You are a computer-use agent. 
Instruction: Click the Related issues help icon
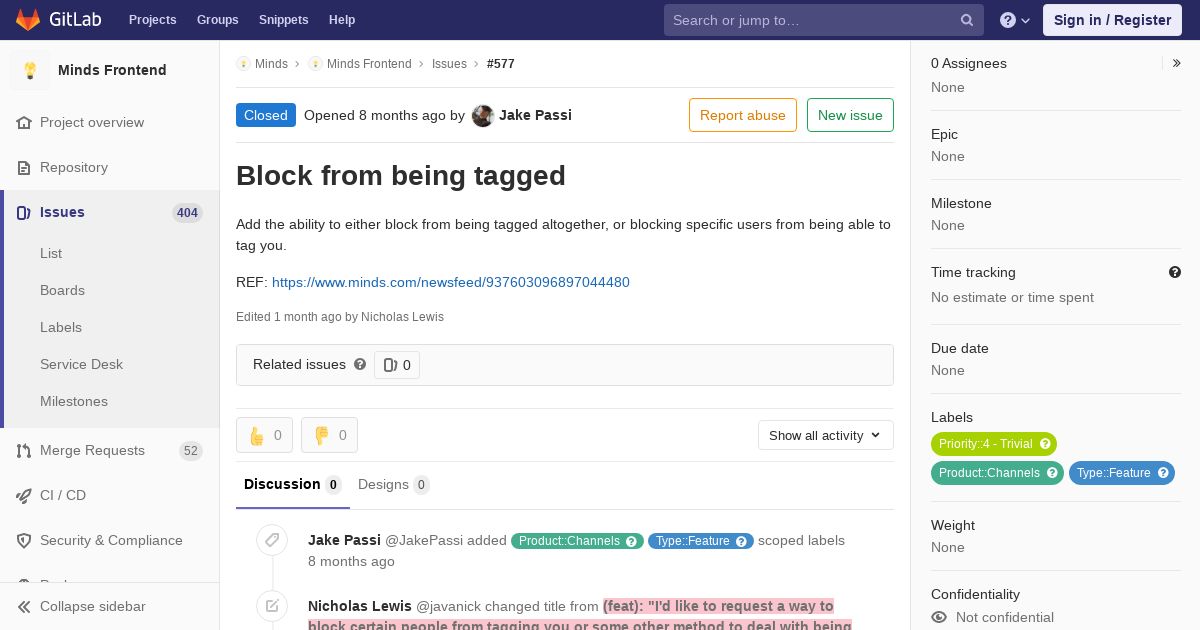click(360, 365)
